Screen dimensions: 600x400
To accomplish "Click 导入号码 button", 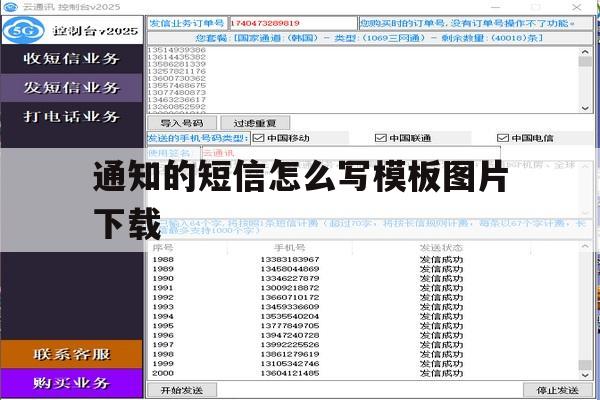I will point(182,123).
